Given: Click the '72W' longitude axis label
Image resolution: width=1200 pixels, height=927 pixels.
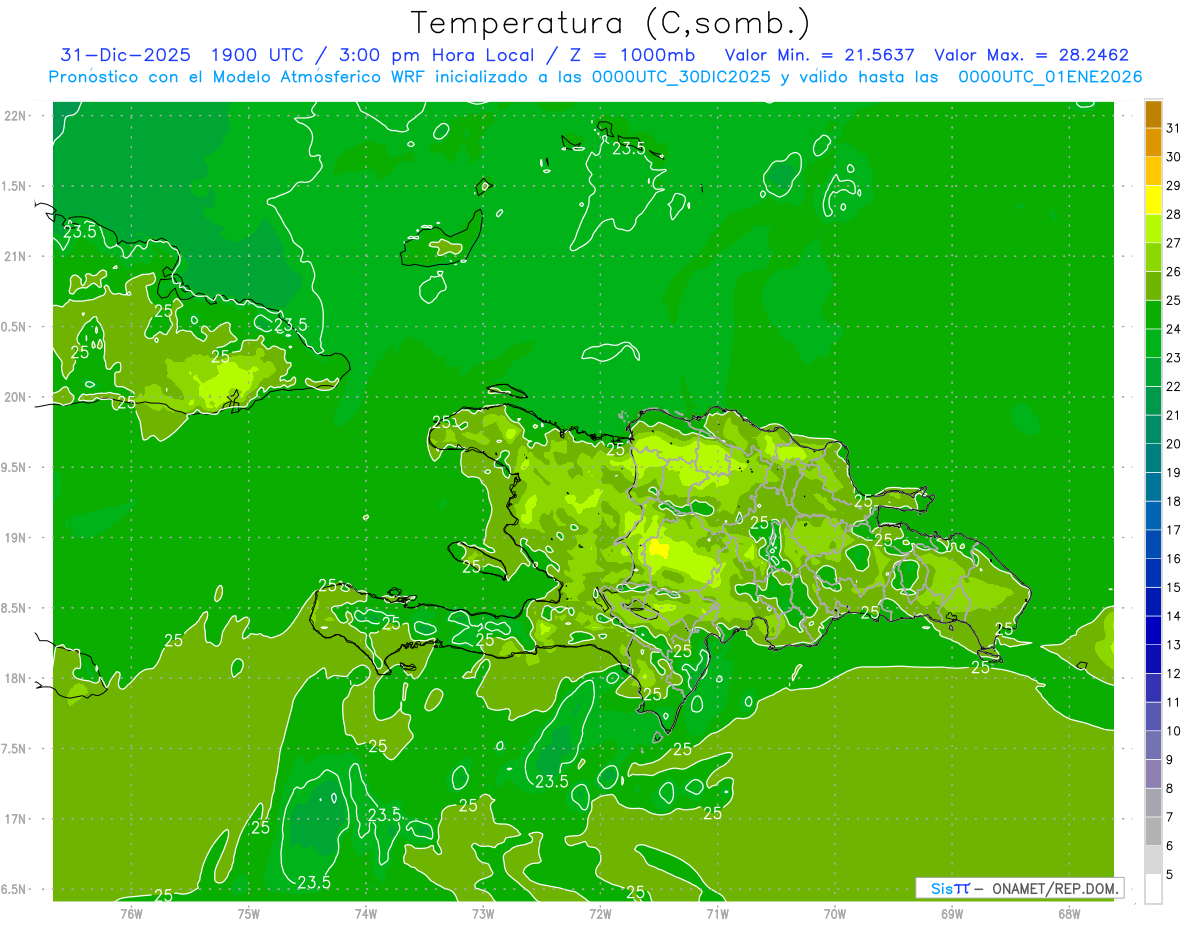Looking at the screenshot, I should pos(600,913).
